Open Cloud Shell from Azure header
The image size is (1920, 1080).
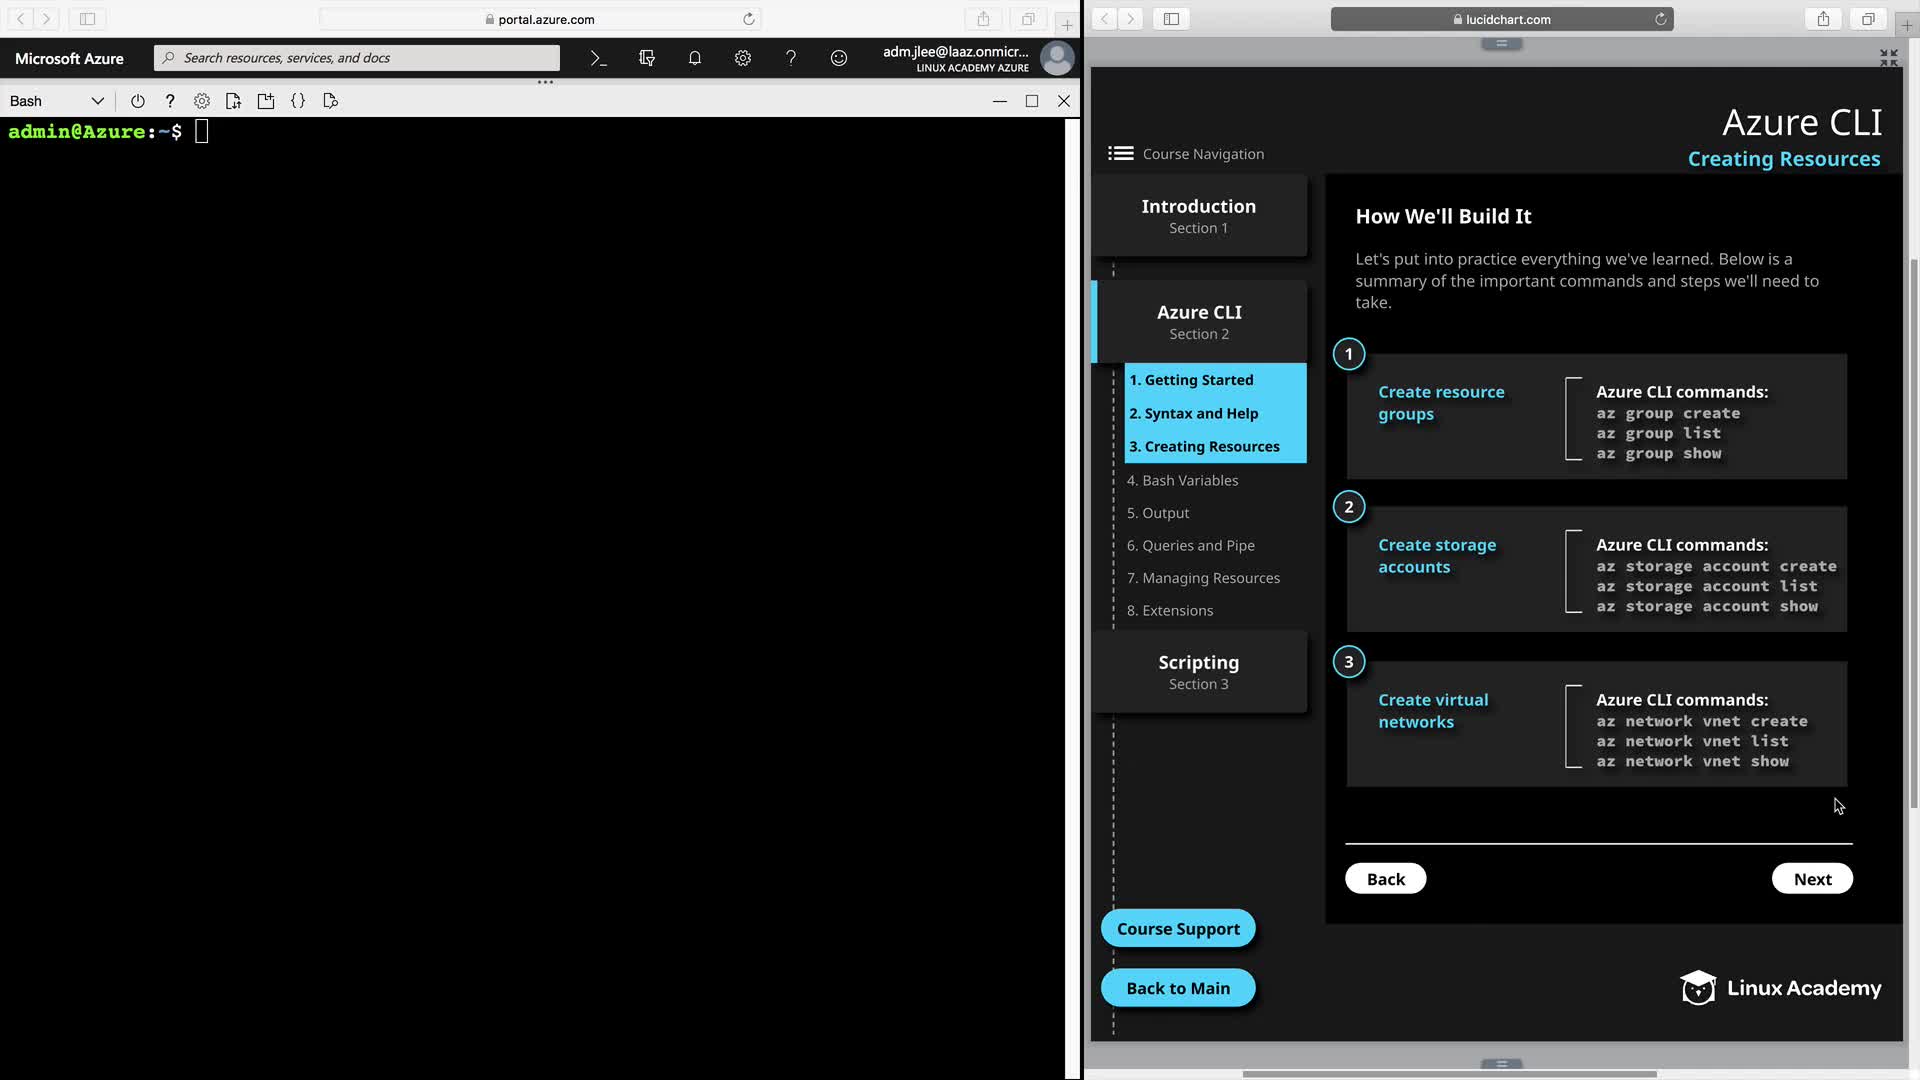[598, 58]
